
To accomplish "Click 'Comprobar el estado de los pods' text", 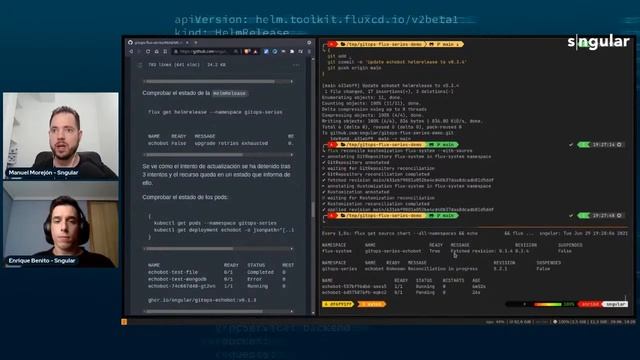I will coord(185,197).
